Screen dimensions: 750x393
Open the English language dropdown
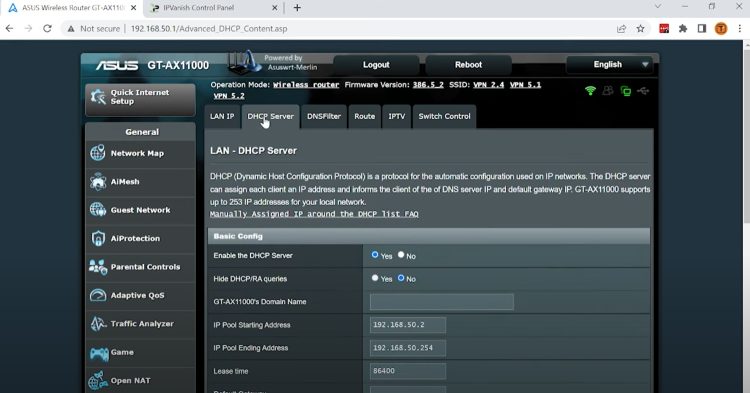(608, 65)
